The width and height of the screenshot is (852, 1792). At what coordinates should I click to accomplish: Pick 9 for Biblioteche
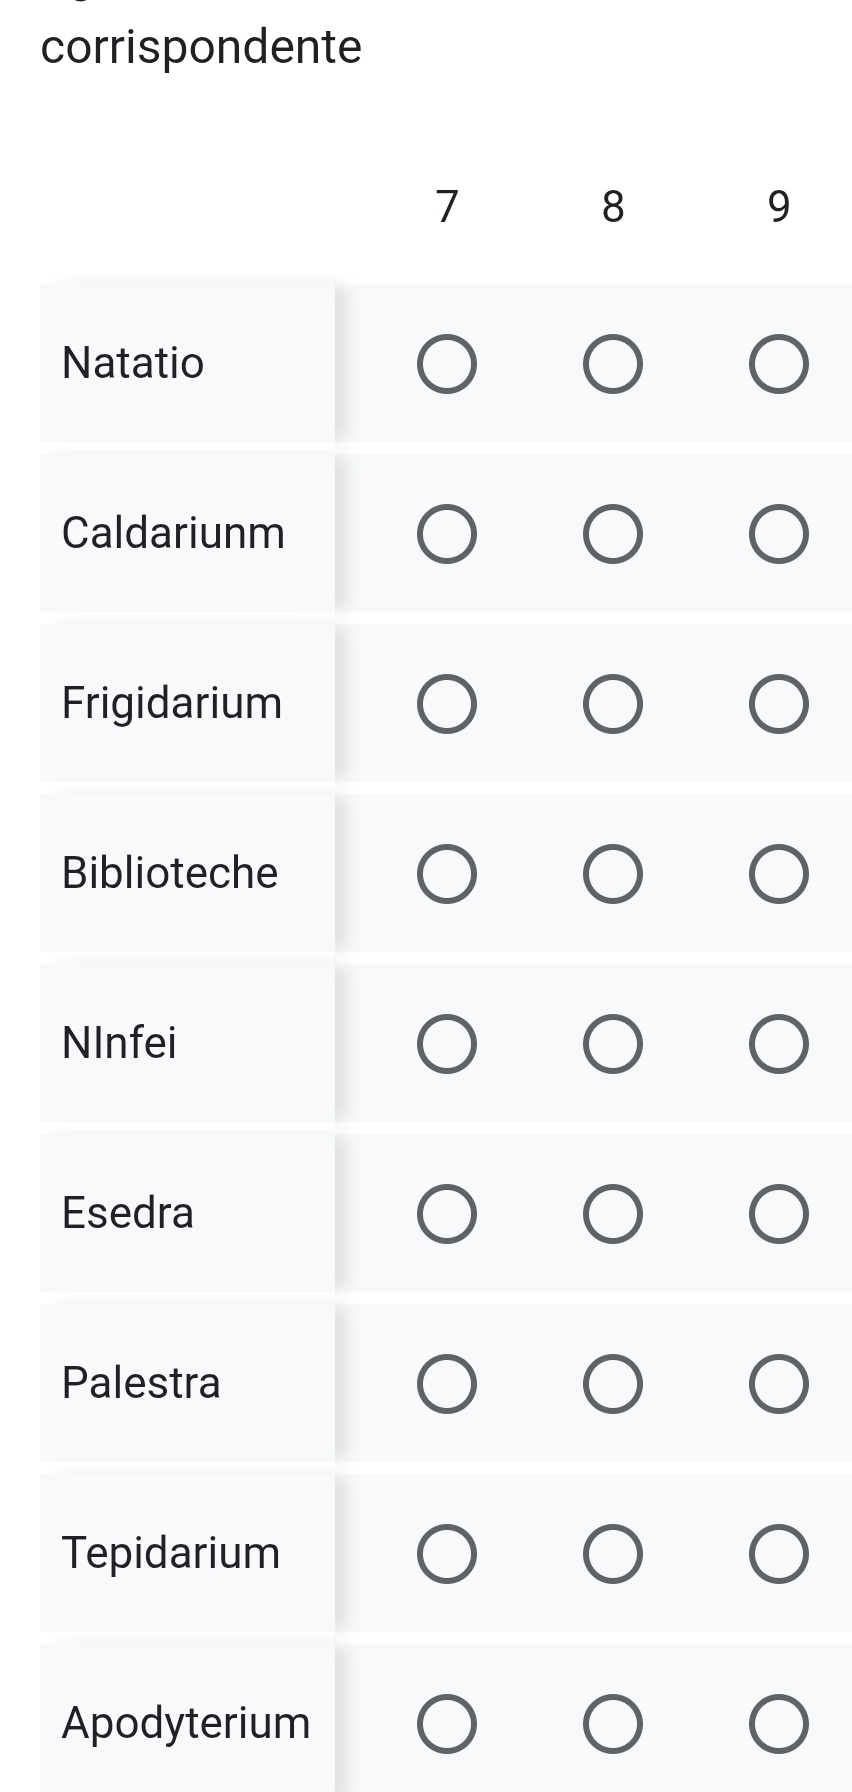[x=779, y=874]
